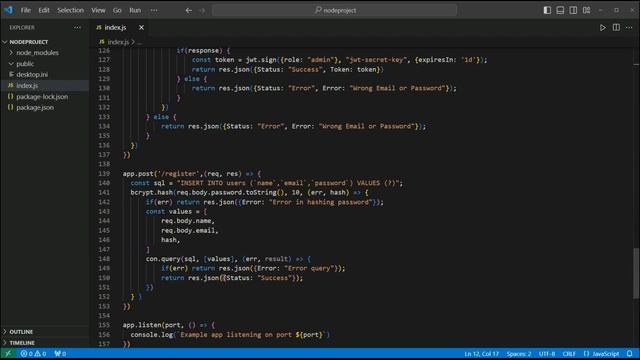Open the File menu
The width and height of the screenshot is (640, 360).
pos(26,10)
